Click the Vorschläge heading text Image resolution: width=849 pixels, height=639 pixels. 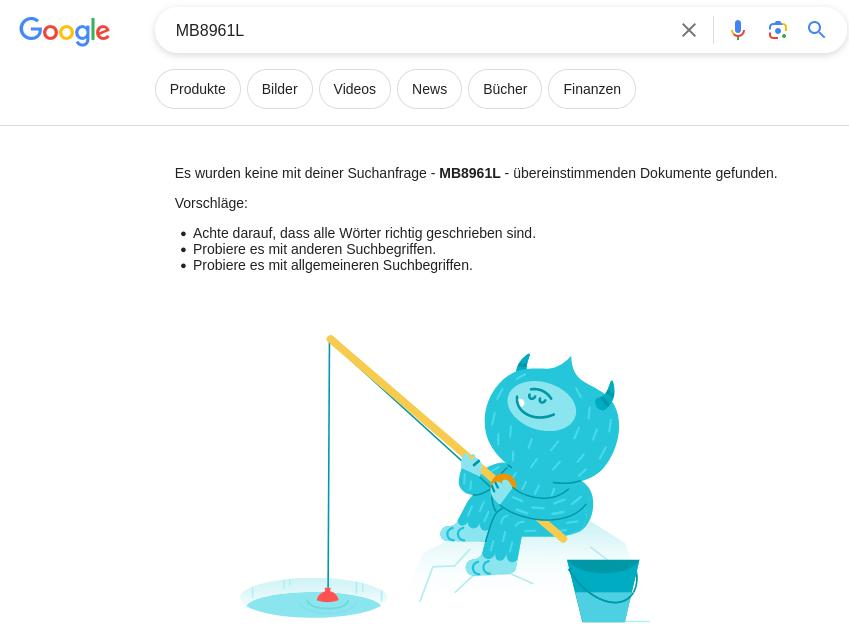pyautogui.click(x=211, y=203)
